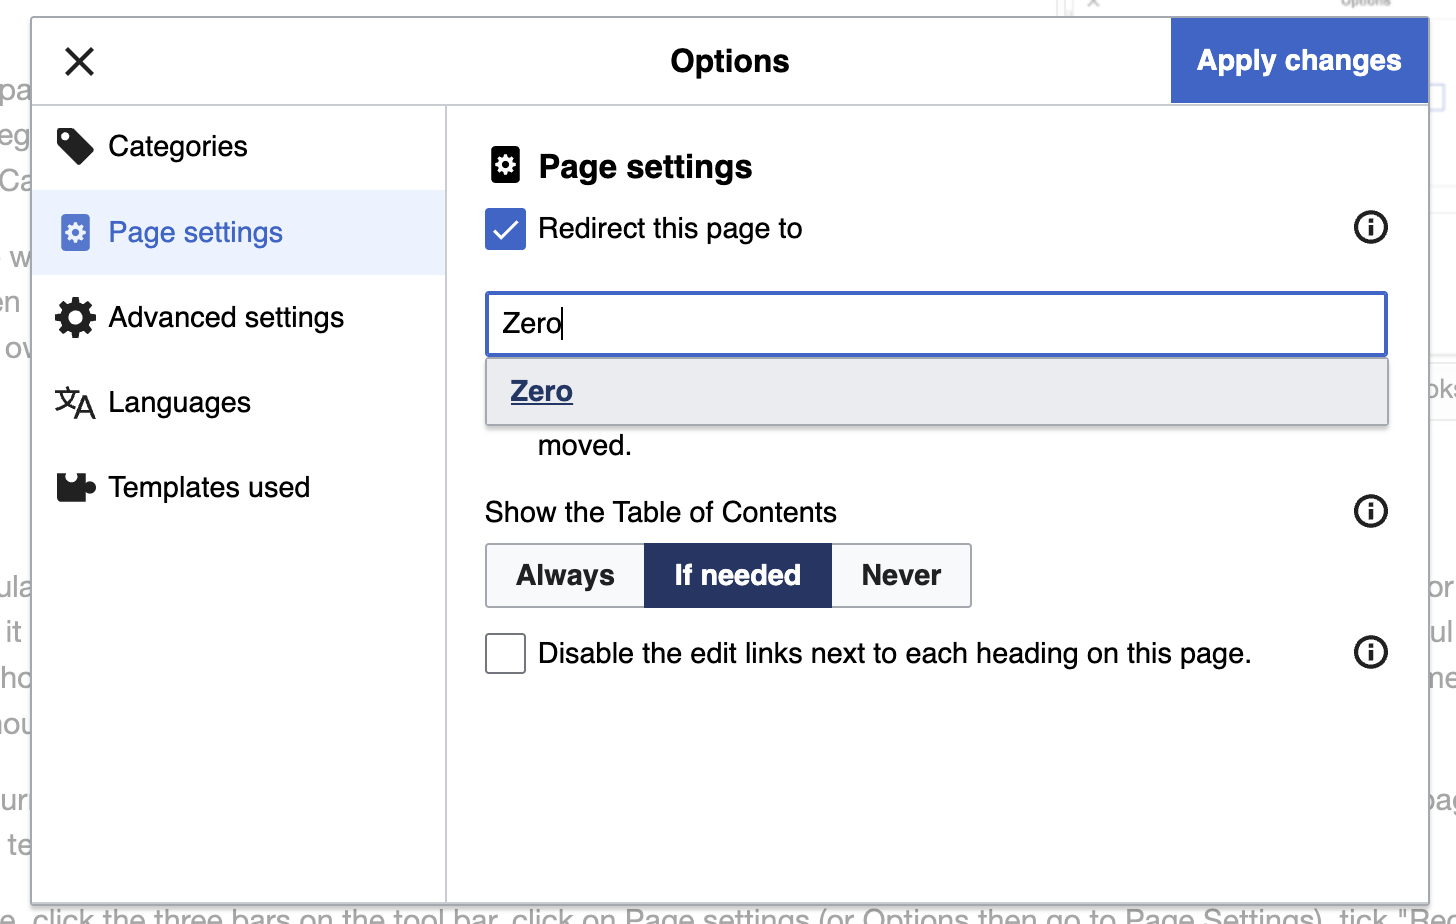The width and height of the screenshot is (1456, 924).
Task: Close the Options dialog
Action: click(79, 62)
